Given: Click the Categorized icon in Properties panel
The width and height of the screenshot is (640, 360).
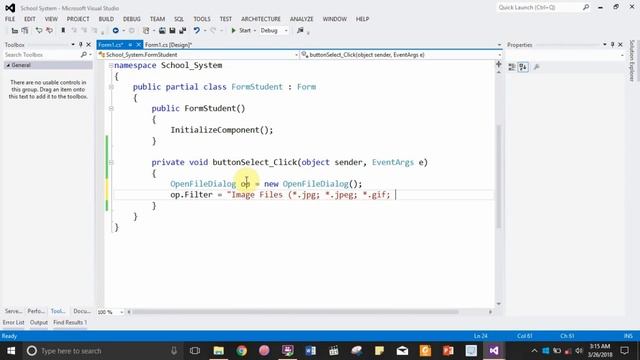Looking at the screenshot, I should [512, 67].
